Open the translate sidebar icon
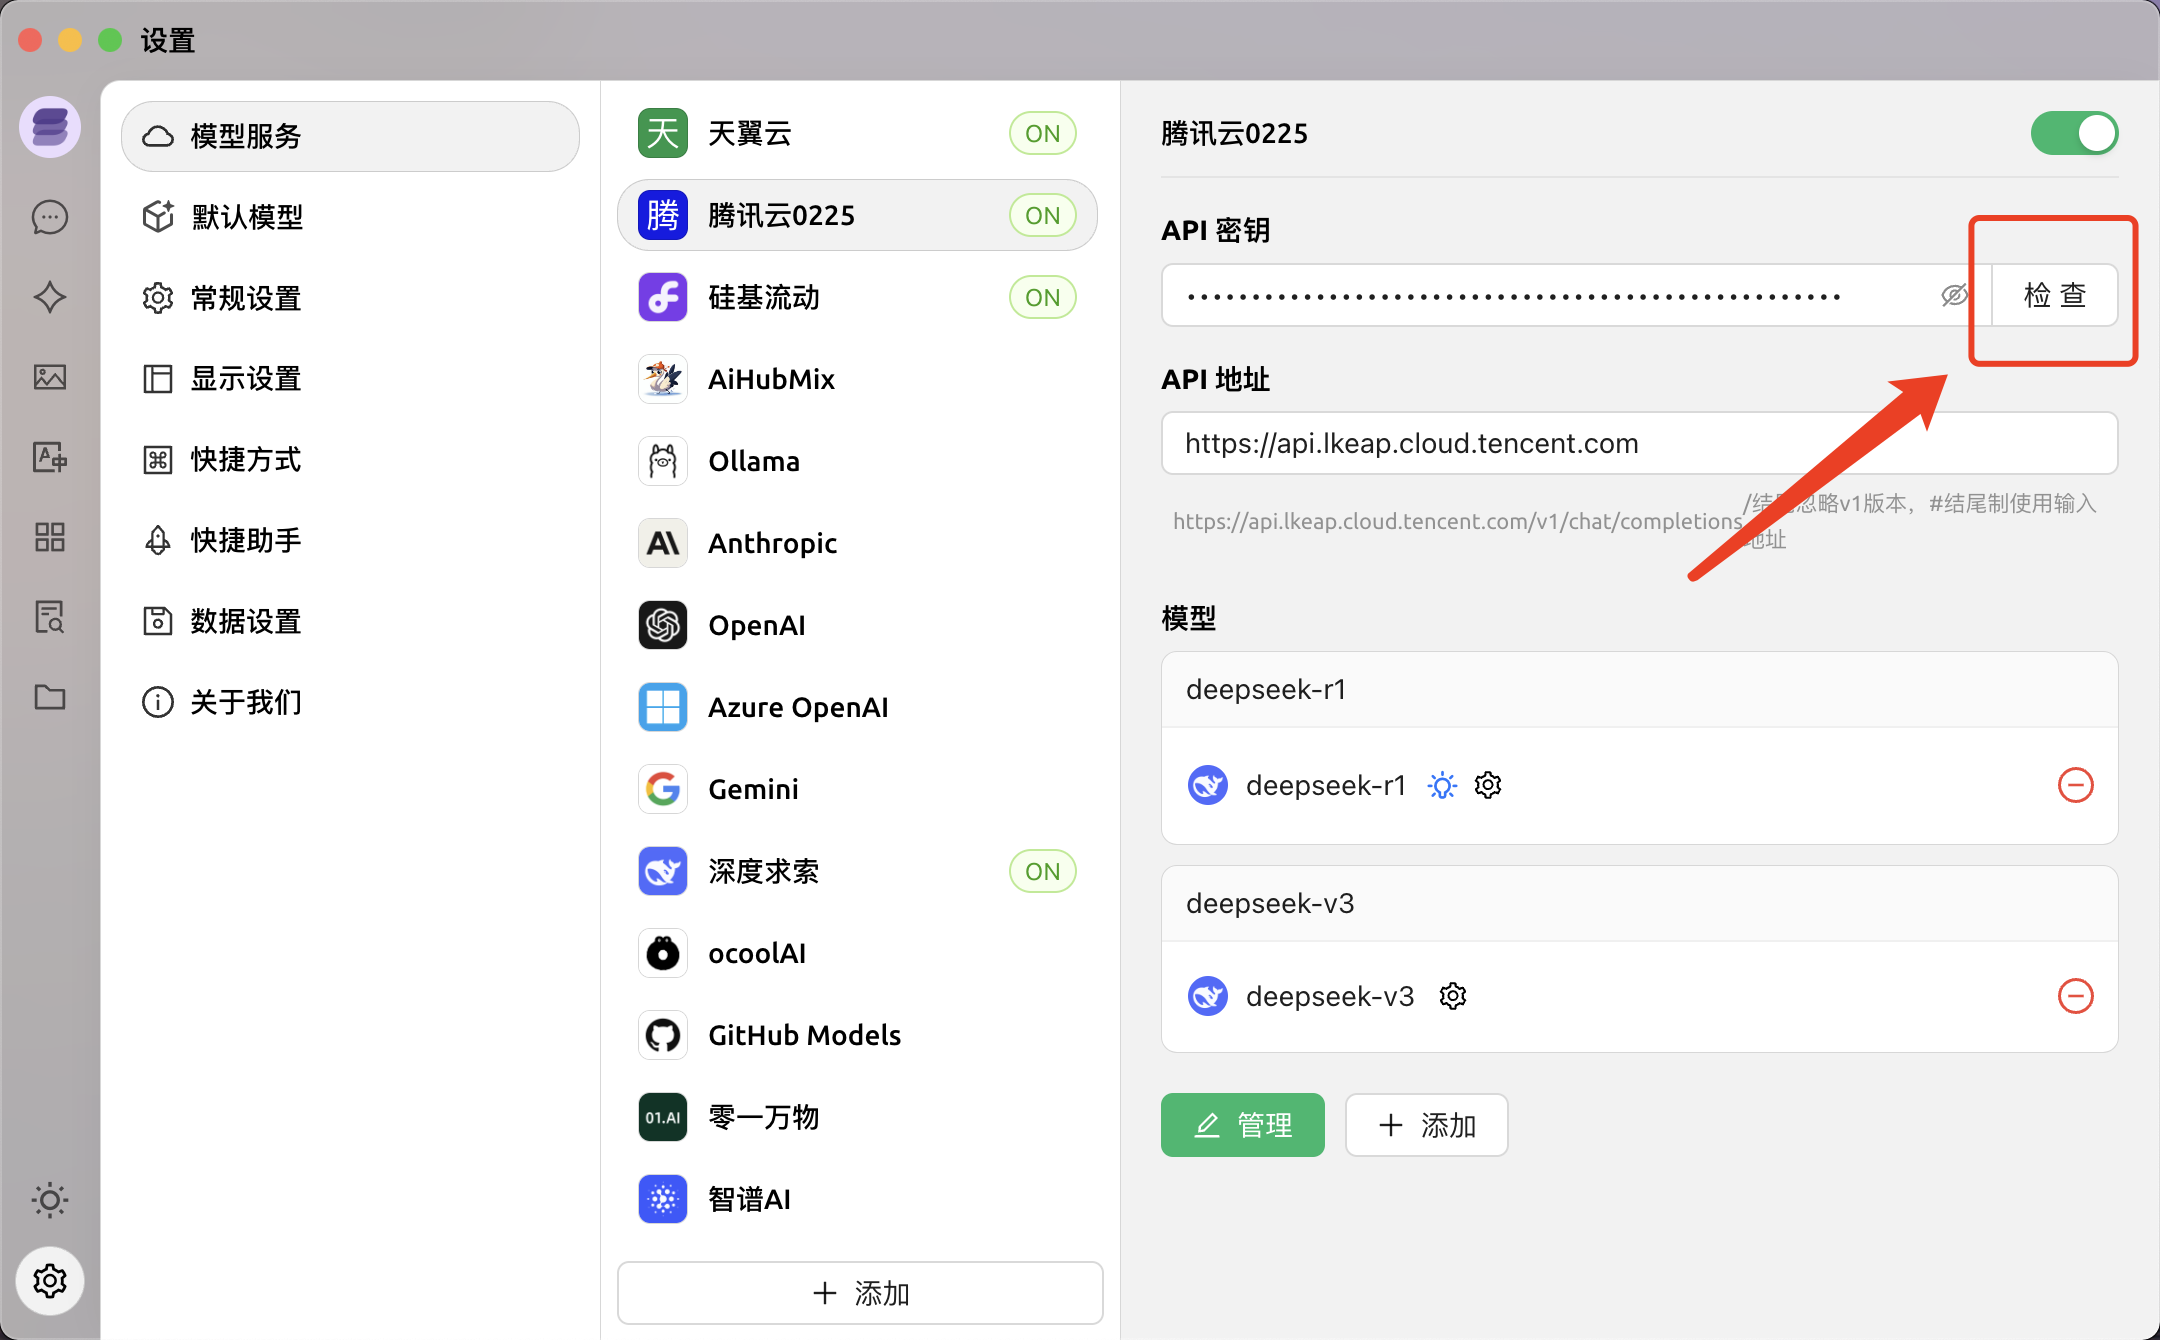The image size is (2160, 1340). pos(50,457)
